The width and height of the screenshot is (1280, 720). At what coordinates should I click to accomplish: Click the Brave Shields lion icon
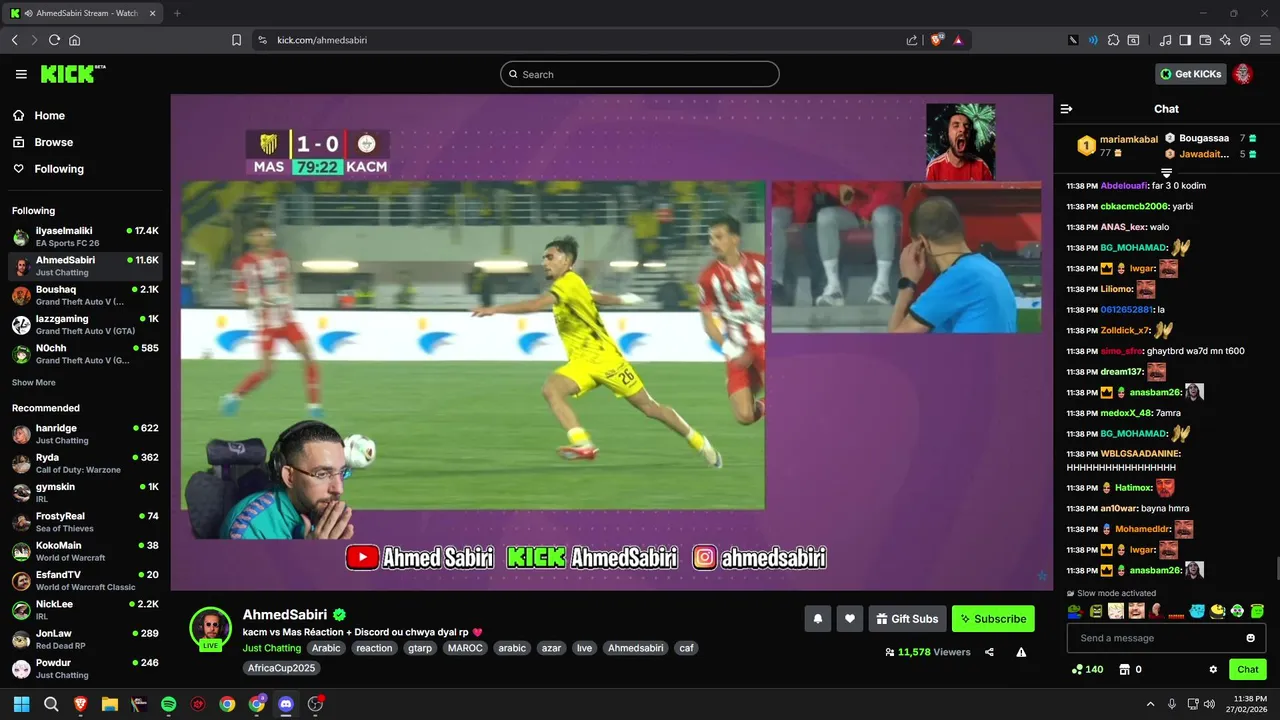(936, 40)
